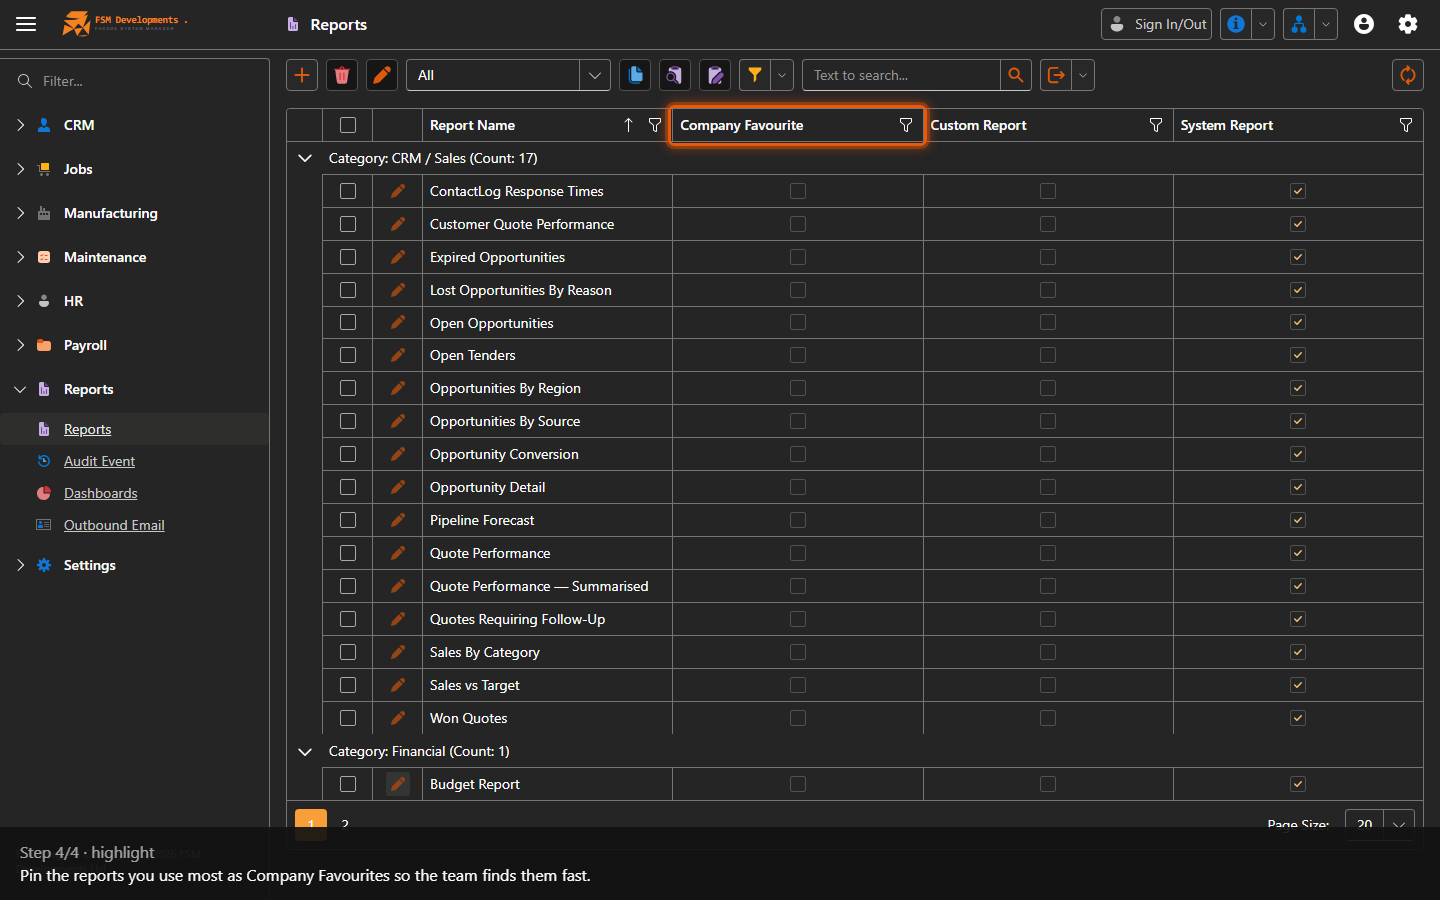Open the Company Favourite column filter

906,125
